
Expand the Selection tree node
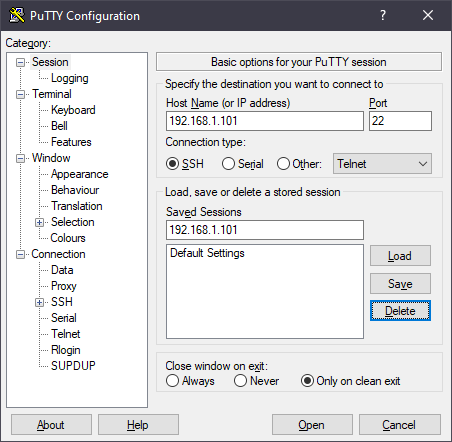39,222
